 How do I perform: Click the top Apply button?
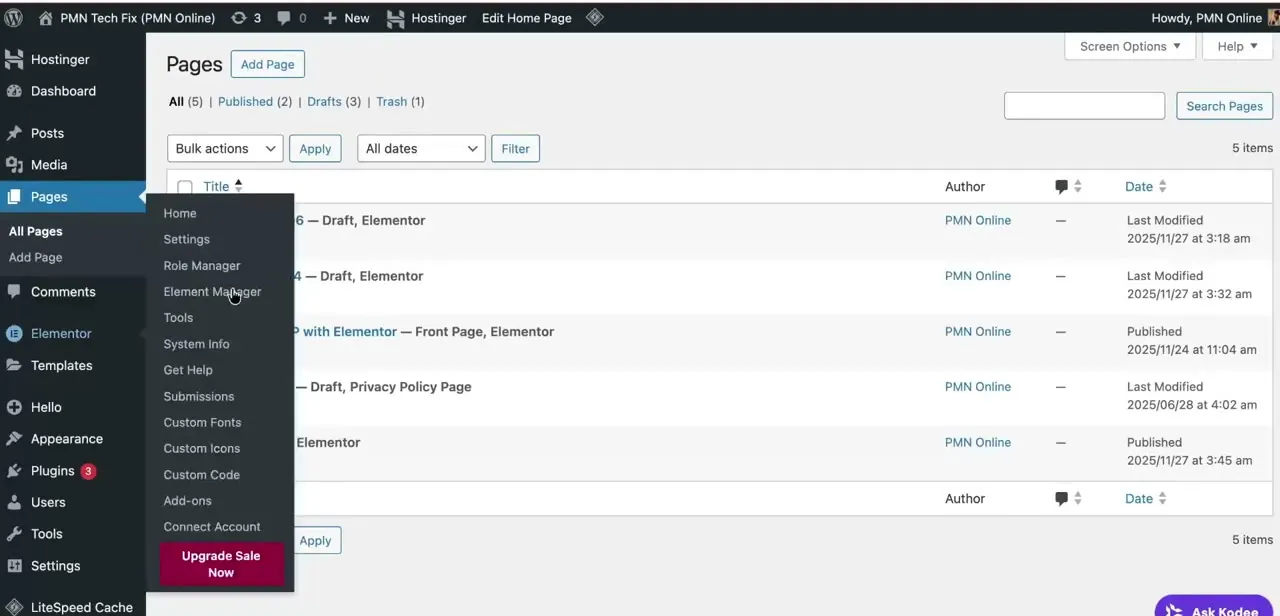click(x=315, y=149)
